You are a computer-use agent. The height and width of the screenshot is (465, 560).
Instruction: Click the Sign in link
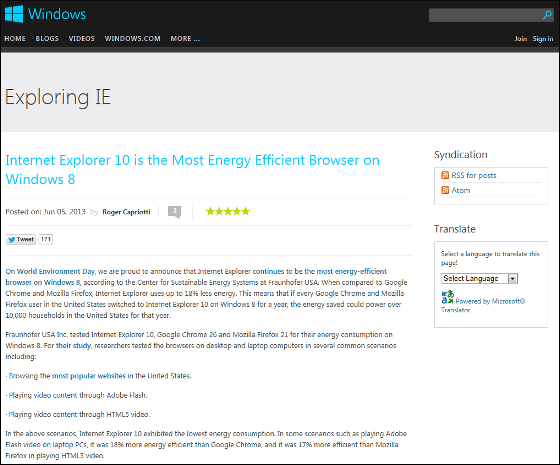543,39
